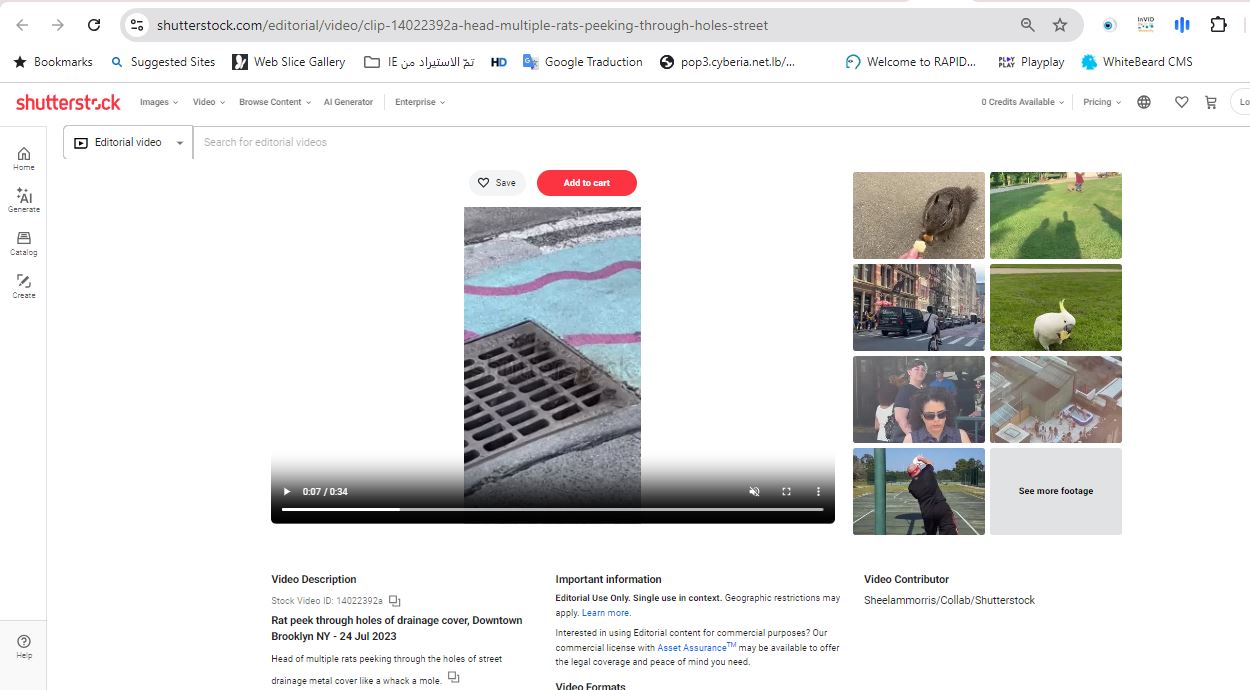Expand the Images menu dropdown
Viewport: 1250px width, 690px height.
click(158, 102)
